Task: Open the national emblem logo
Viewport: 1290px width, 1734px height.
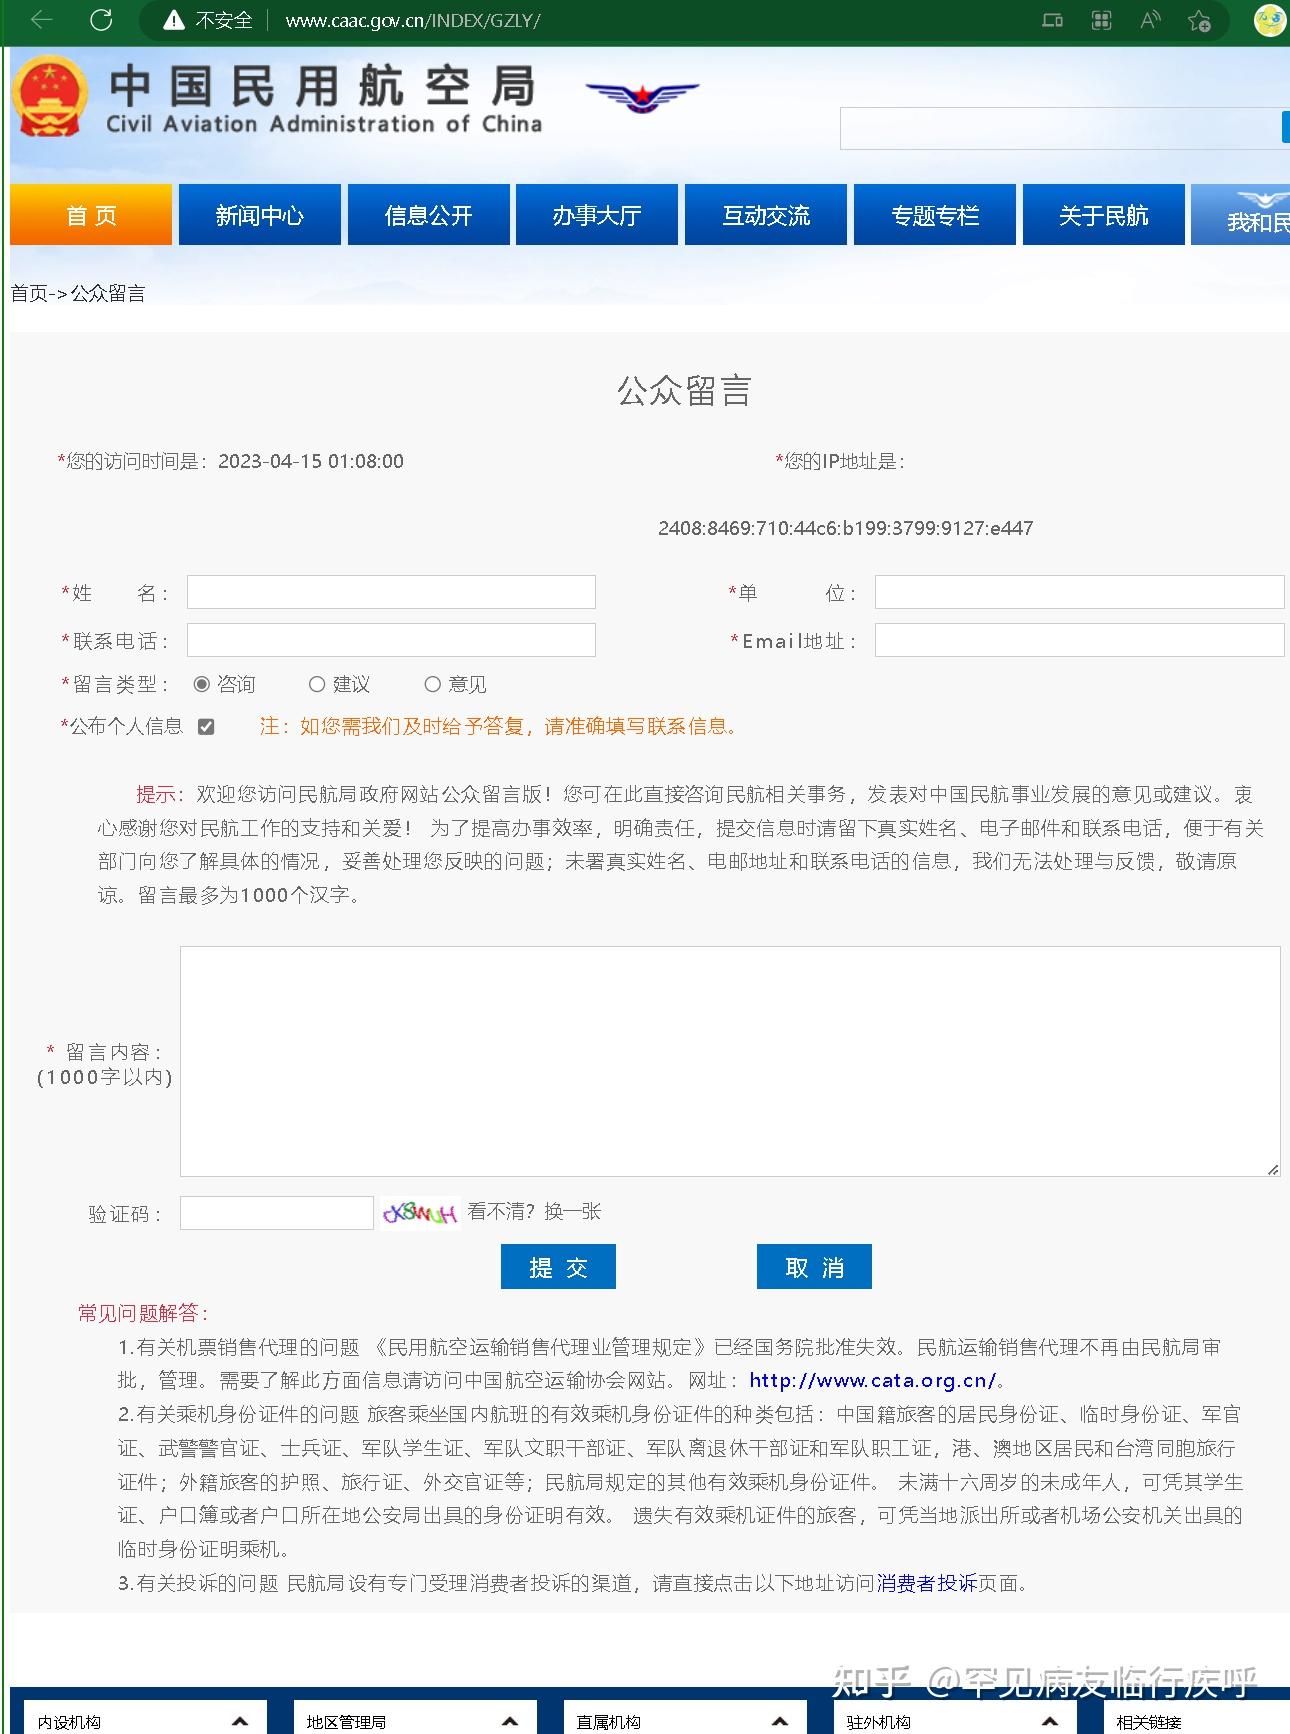Action: [x=49, y=97]
